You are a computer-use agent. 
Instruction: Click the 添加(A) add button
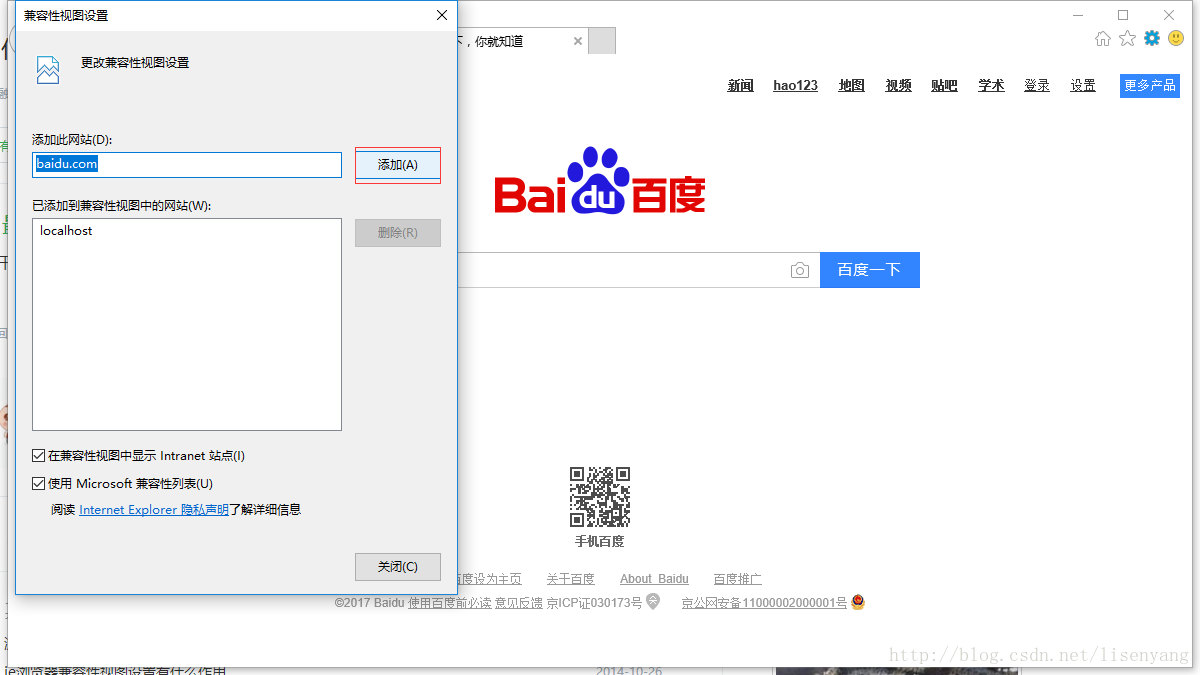pos(398,165)
